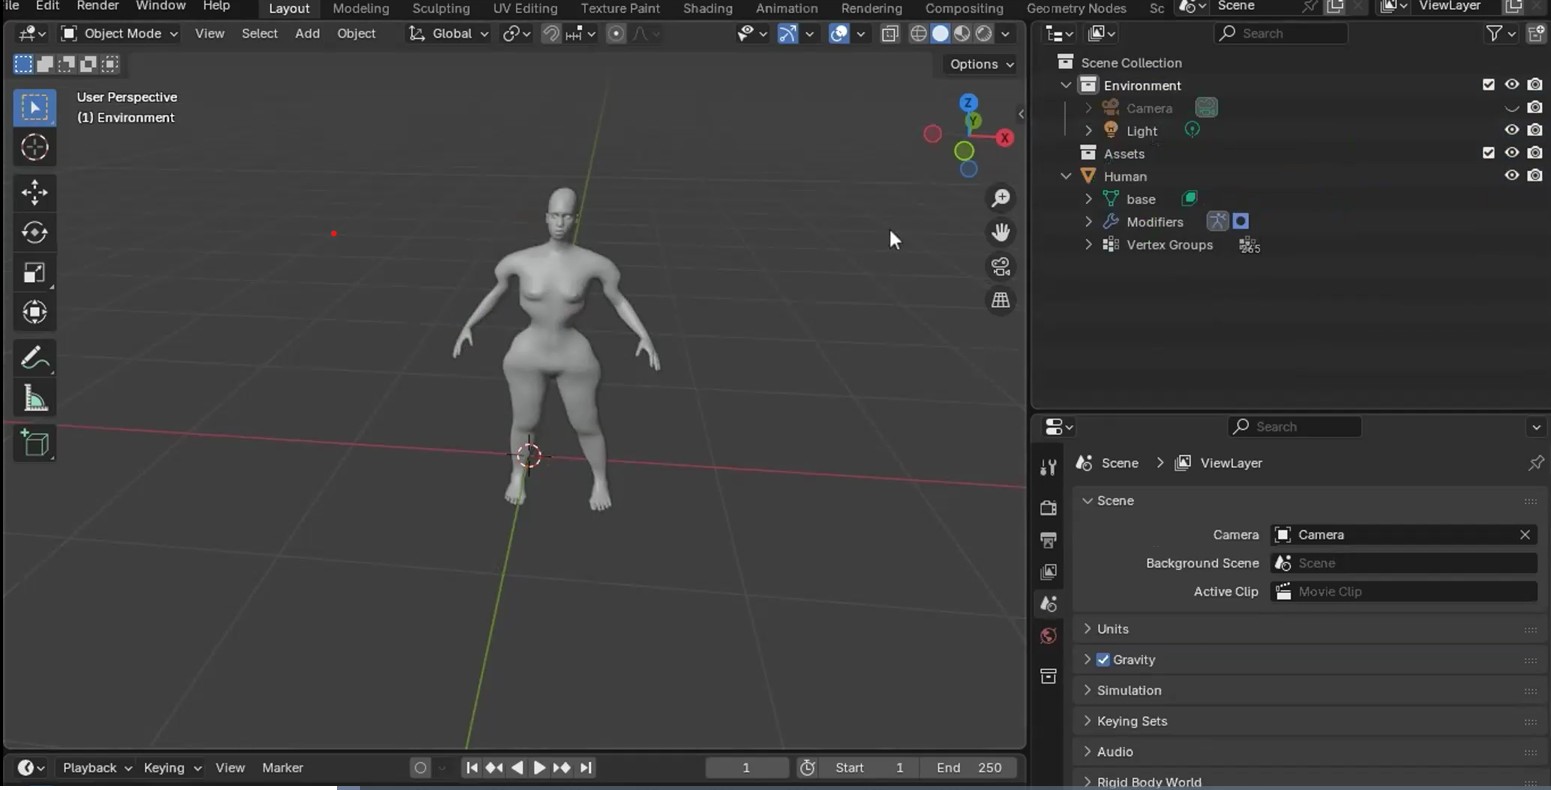Select the Cursor tool

coord(35,147)
